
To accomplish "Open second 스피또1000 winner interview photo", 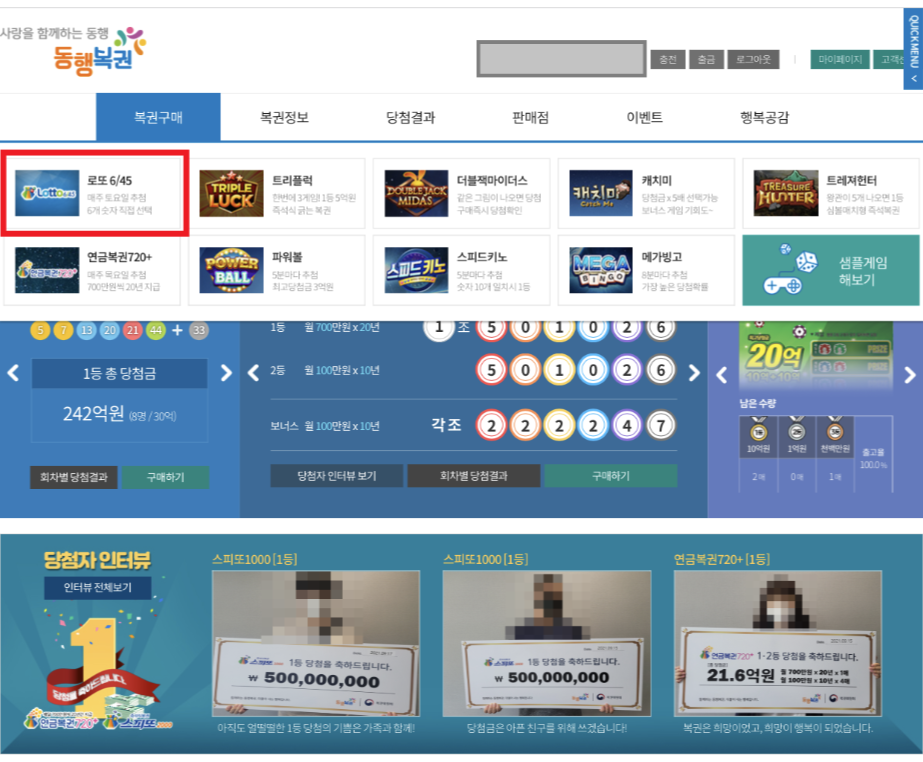I will (547, 644).
